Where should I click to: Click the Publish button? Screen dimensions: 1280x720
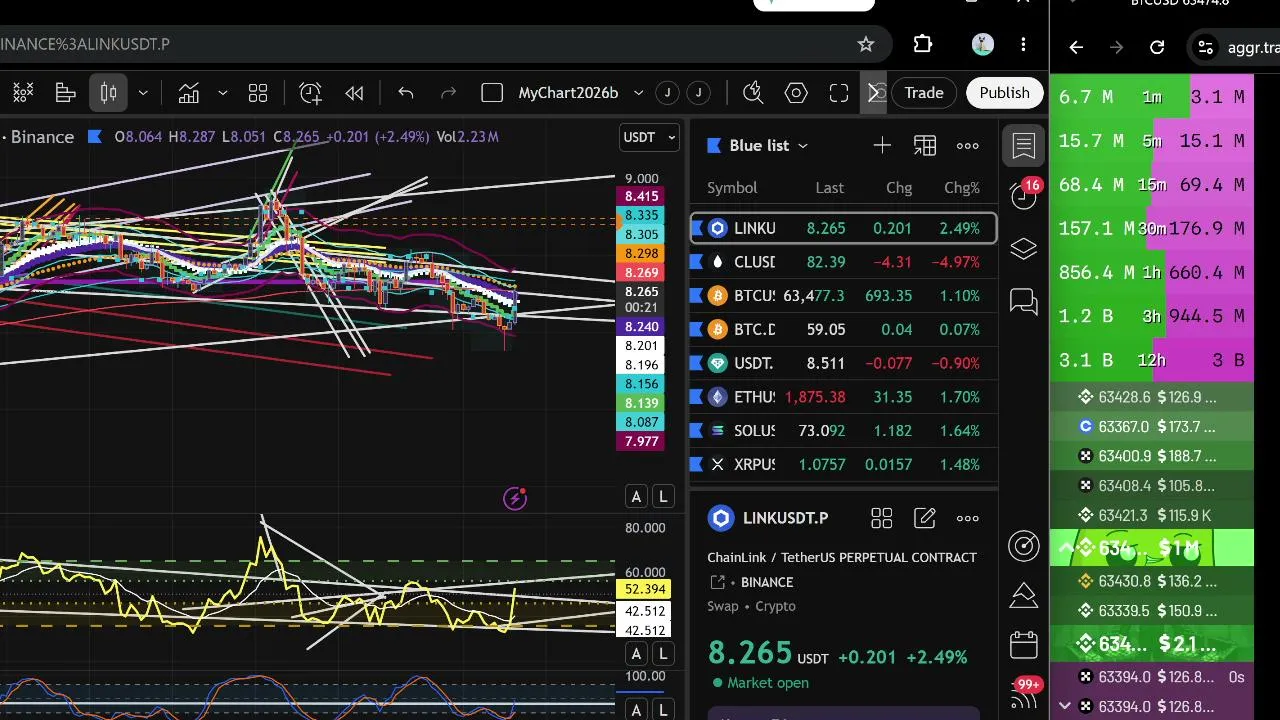coord(1004,93)
